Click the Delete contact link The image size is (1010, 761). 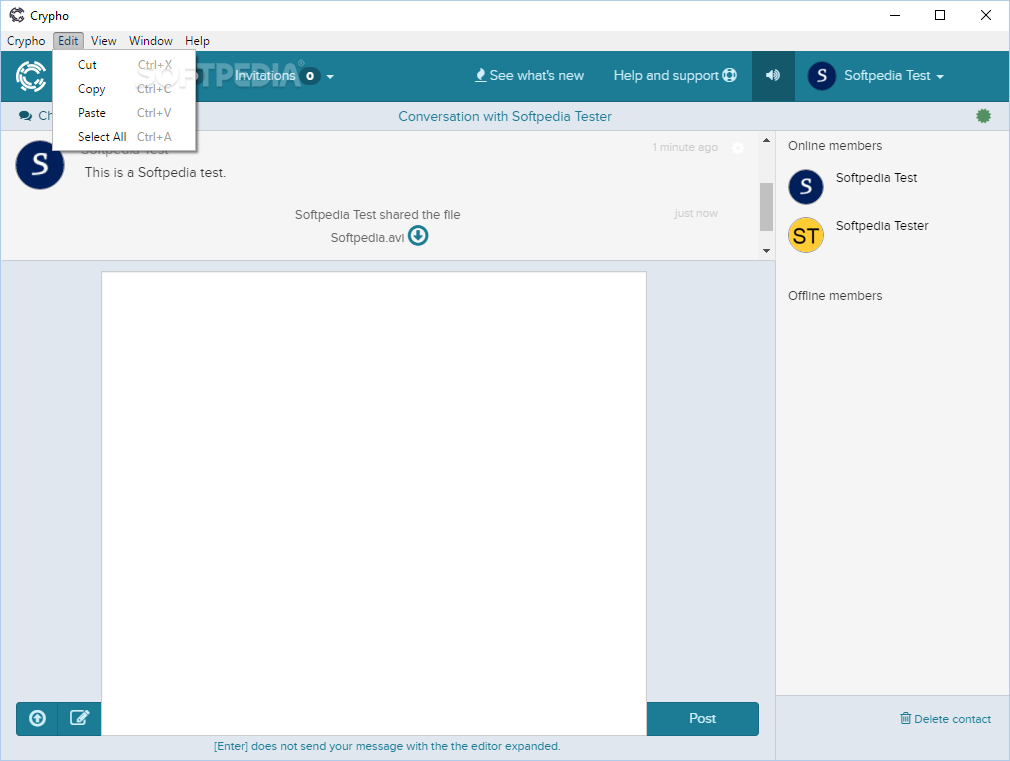point(946,718)
